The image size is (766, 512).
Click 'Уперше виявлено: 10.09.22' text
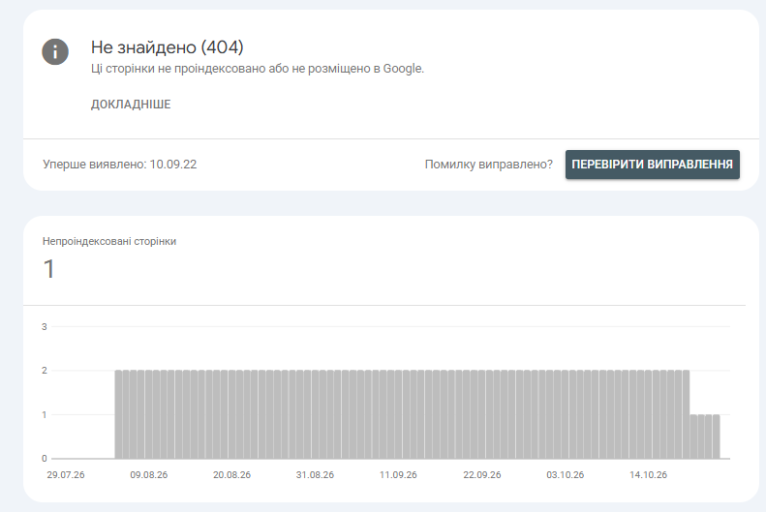120,164
